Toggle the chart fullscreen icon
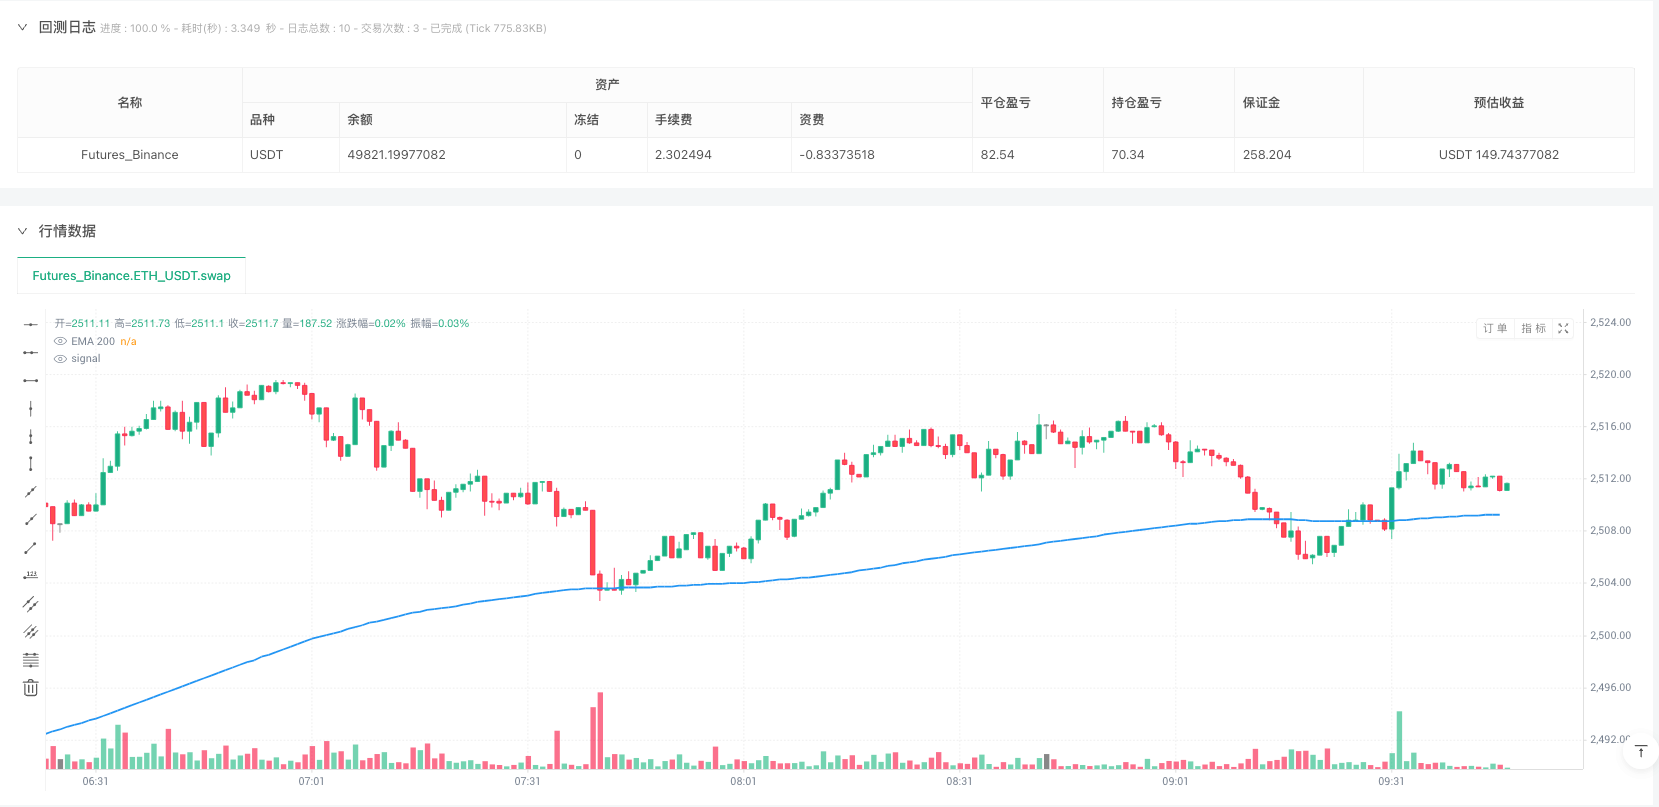This screenshot has width=1659, height=807. tap(1563, 329)
